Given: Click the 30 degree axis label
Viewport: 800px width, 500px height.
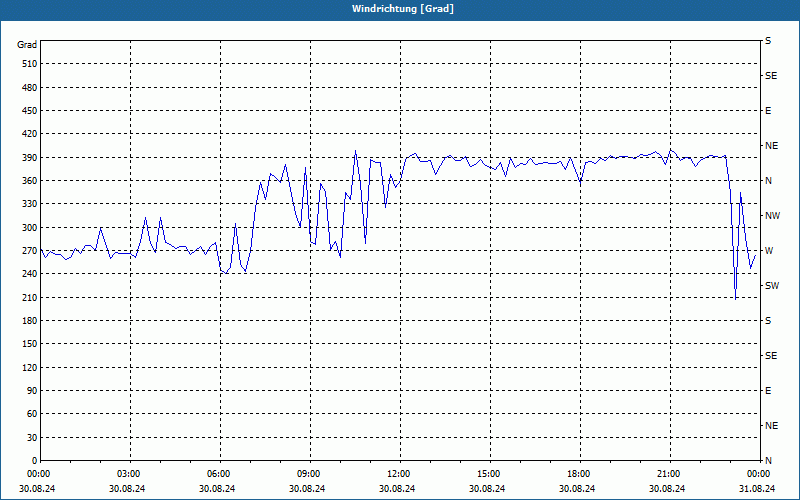Looking at the screenshot, I should (32, 437).
